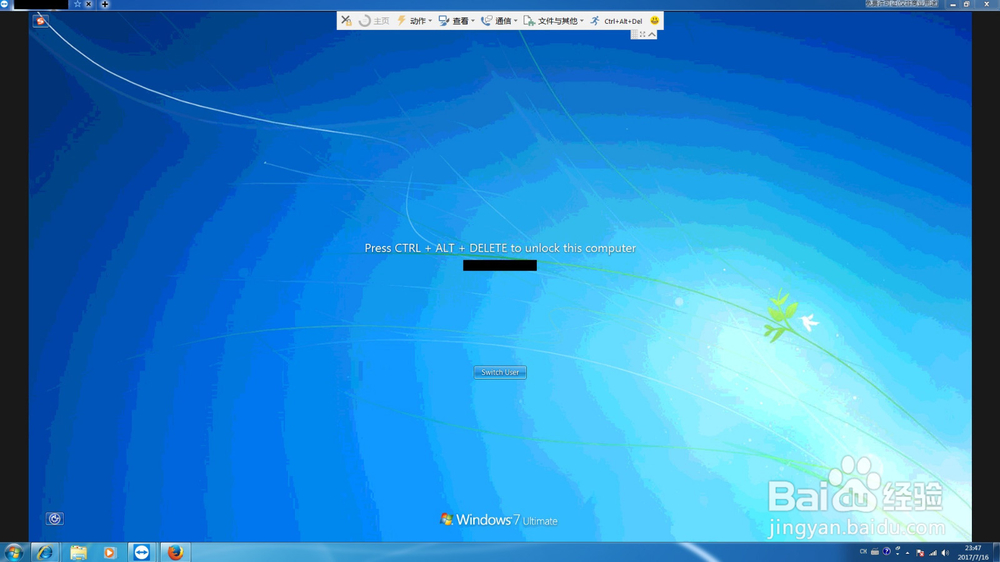Launch Firefox from the taskbar
This screenshot has width=1000, height=562.
[x=175, y=552]
